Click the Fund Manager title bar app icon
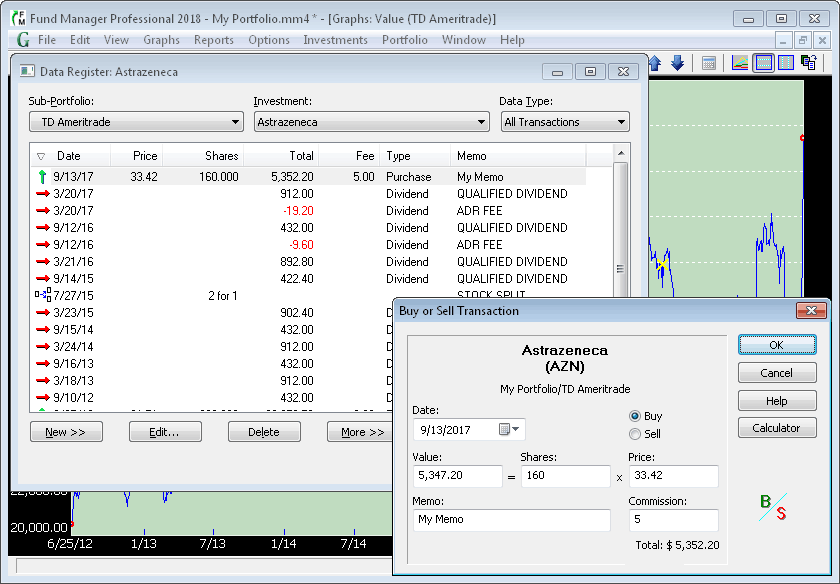Image resolution: width=840 pixels, height=584 pixels. [18, 18]
